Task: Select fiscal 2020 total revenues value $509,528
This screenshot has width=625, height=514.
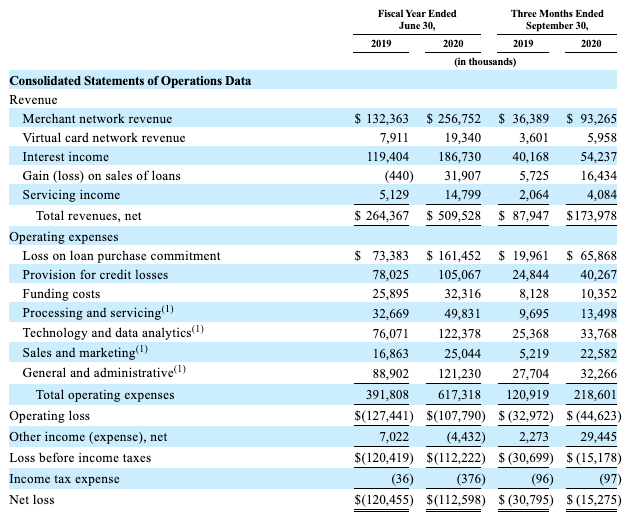Action: tap(454, 216)
